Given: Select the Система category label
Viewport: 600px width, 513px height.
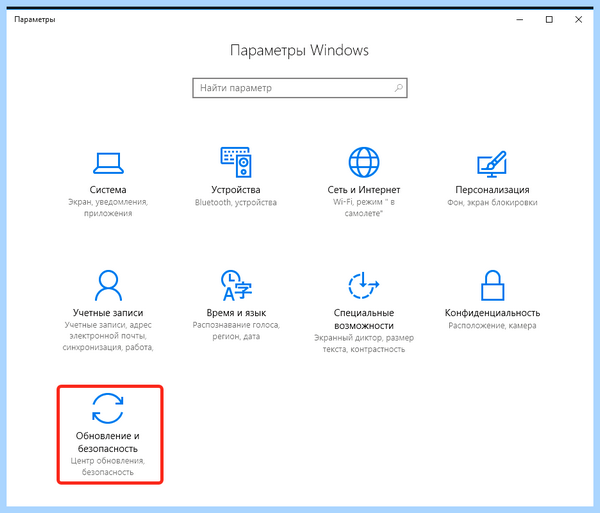Looking at the screenshot, I should point(108,190).
